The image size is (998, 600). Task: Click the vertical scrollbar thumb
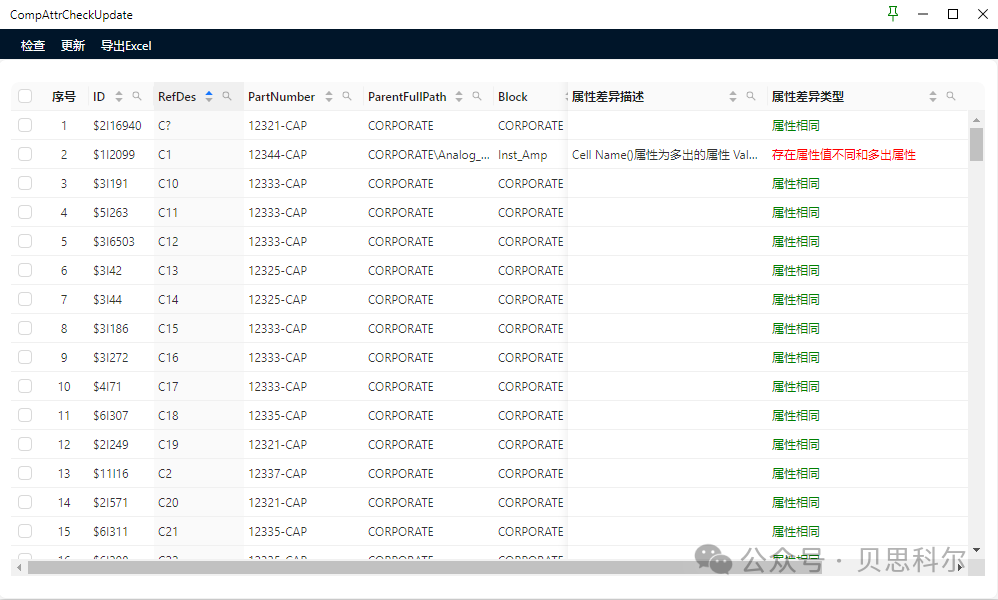tap(976, 144)
